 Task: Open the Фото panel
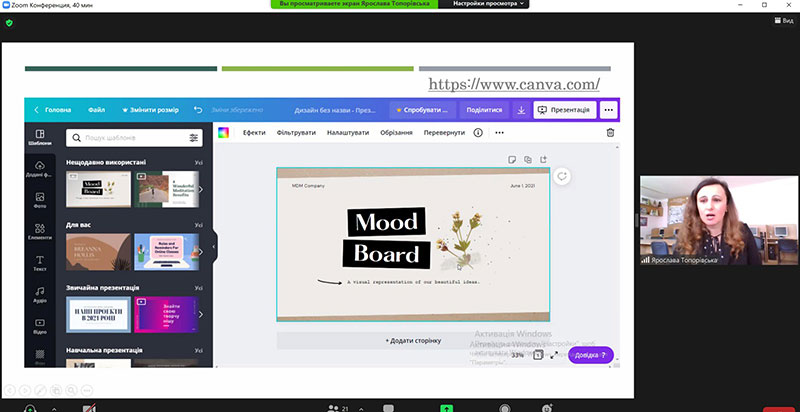point(40,200)
